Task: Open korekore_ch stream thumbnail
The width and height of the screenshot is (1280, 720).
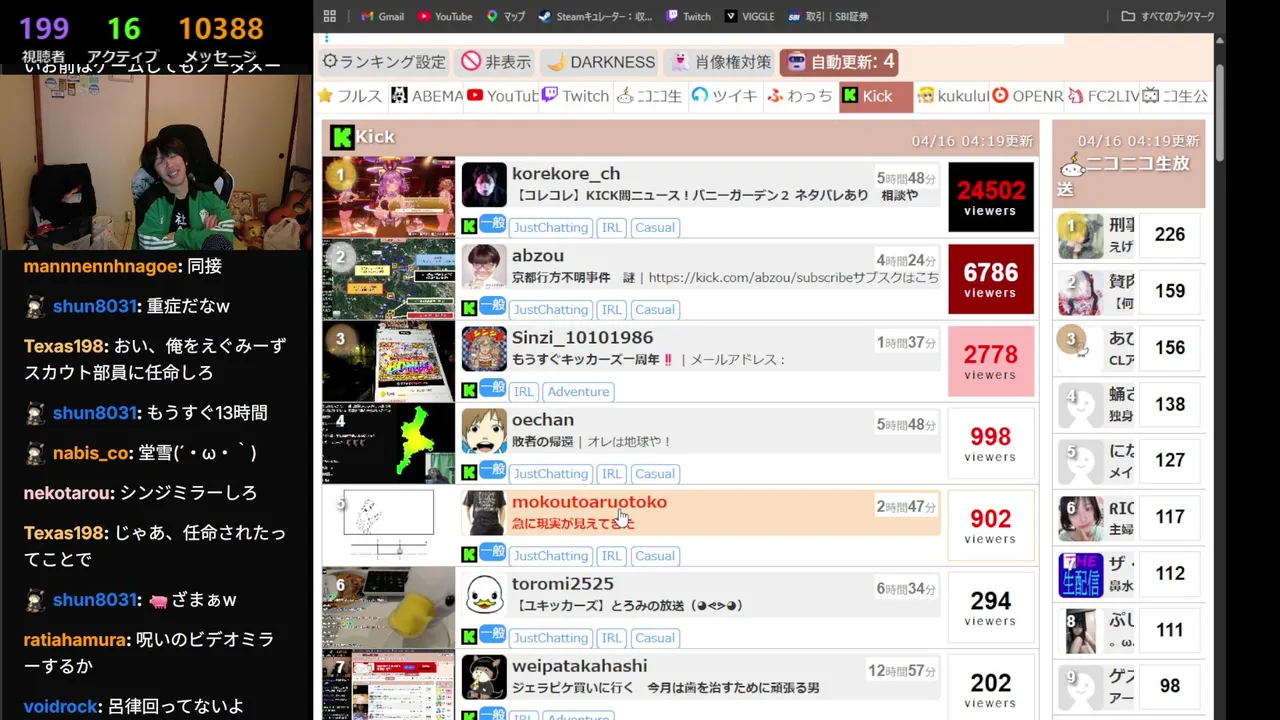Action: [388, 197]
